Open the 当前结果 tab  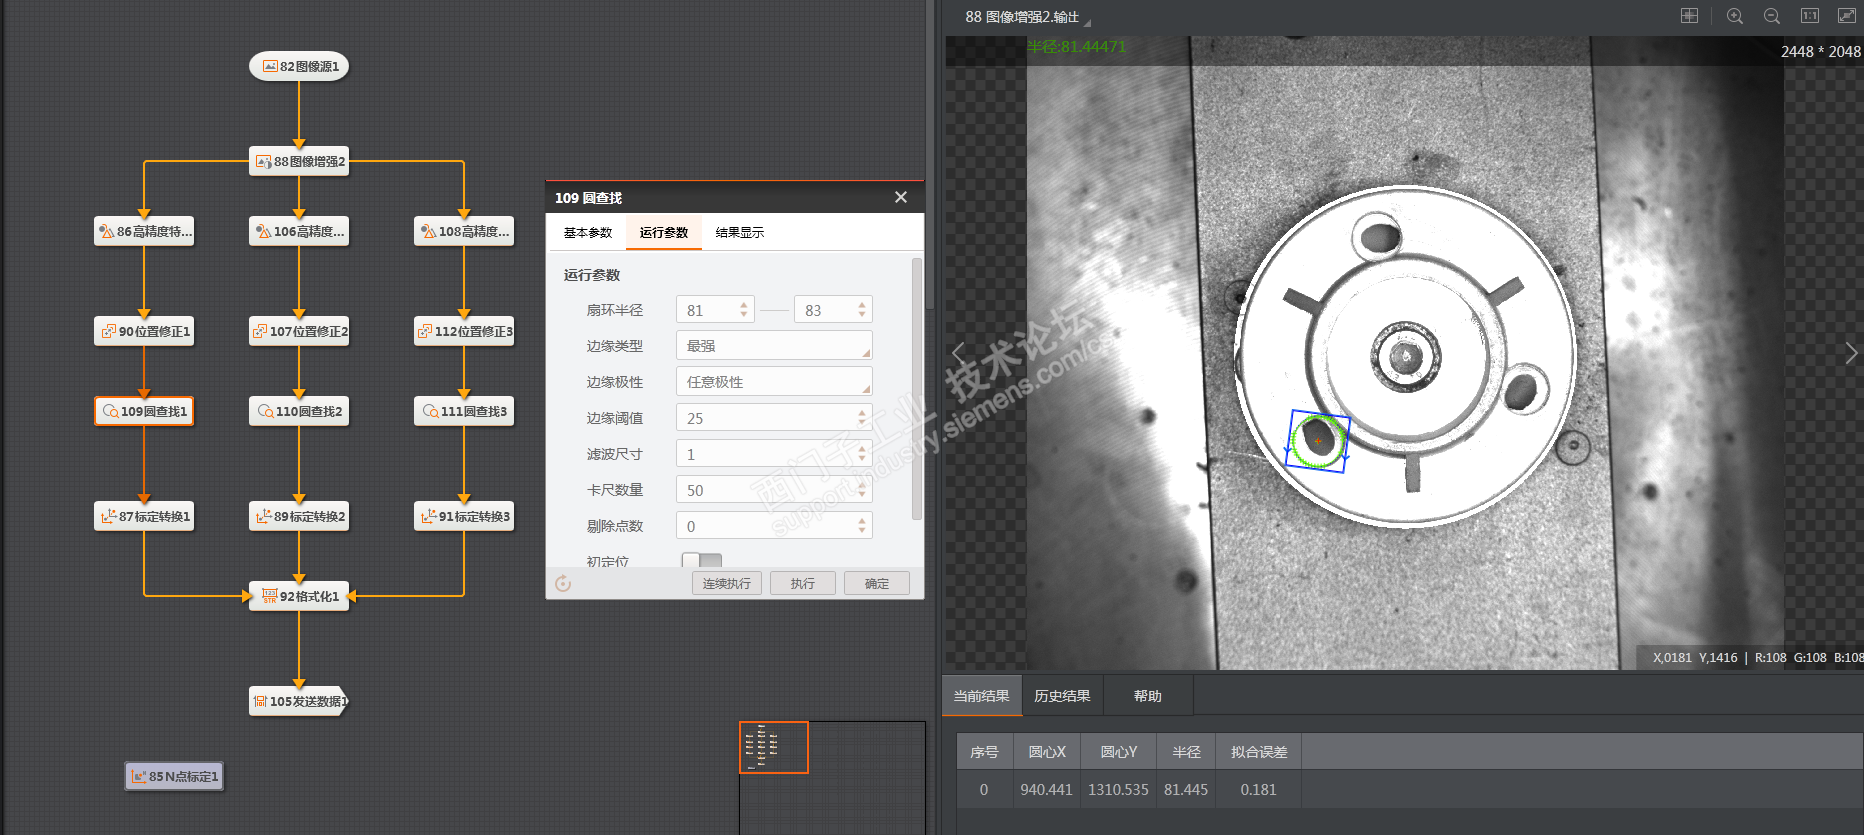[981, 696]
